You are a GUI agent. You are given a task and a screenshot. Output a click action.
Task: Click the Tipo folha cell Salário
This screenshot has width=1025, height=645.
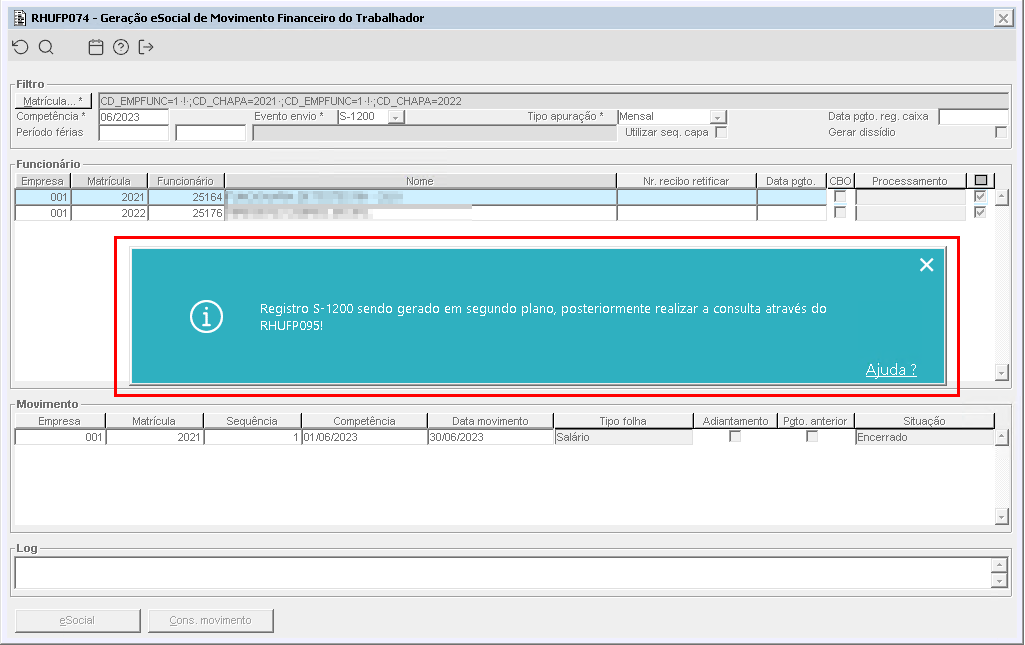click(623, 437)
